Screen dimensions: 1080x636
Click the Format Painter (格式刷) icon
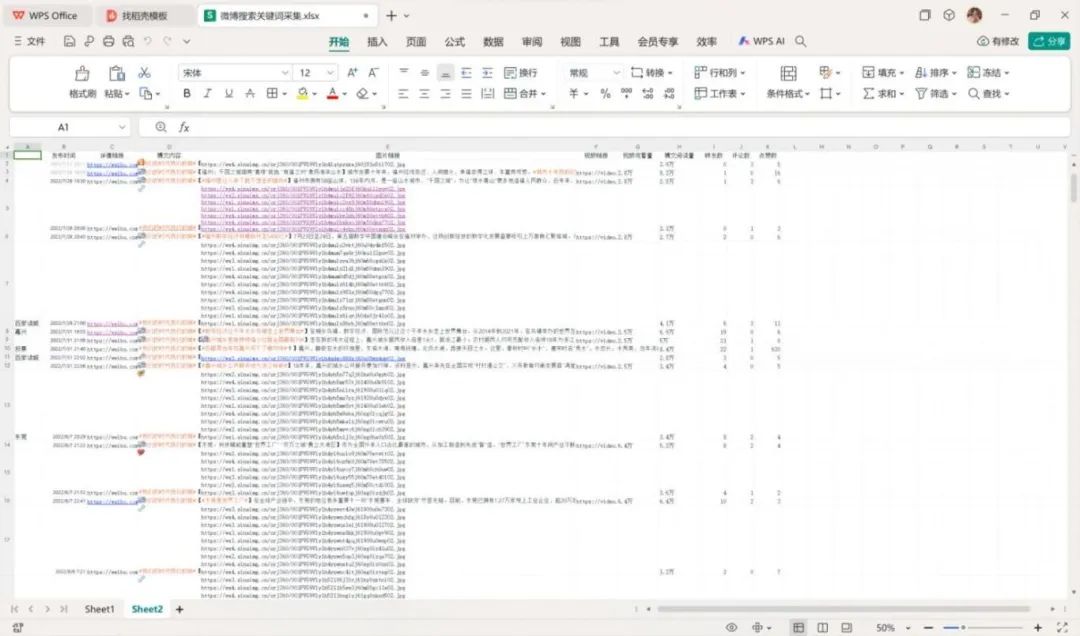82,74
